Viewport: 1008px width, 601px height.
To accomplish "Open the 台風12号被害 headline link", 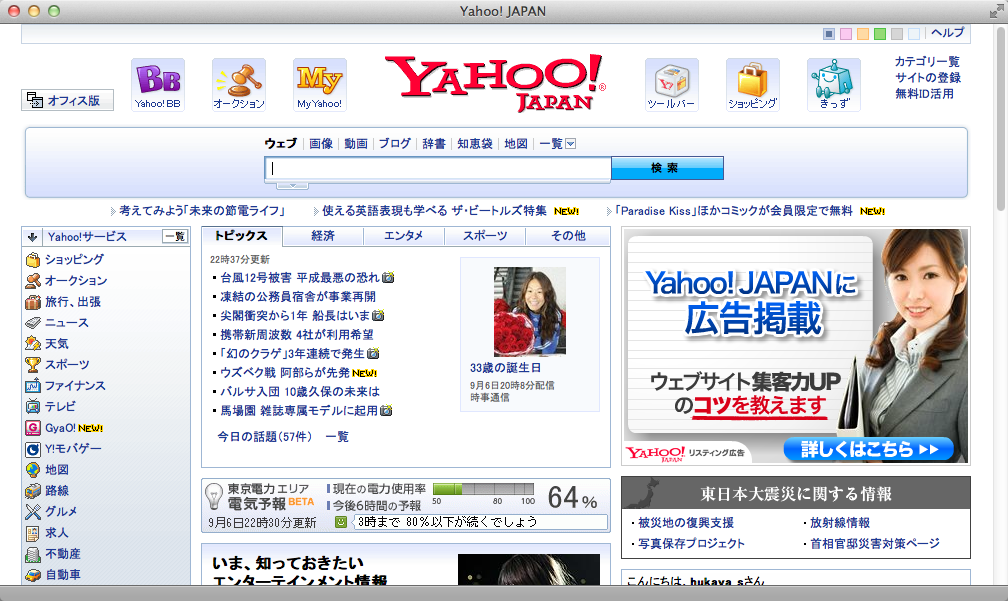I will 299,277.
